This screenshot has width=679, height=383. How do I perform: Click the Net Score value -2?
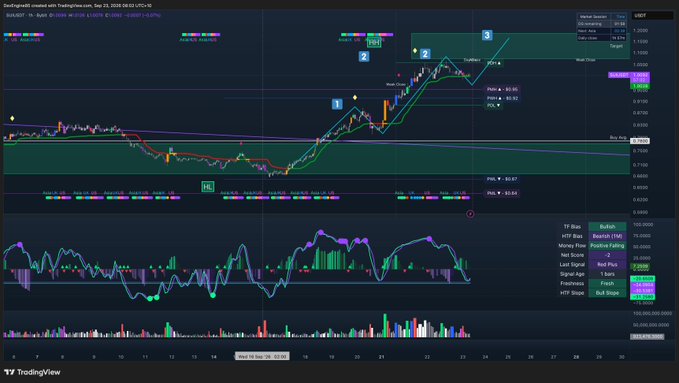point(607,255)
